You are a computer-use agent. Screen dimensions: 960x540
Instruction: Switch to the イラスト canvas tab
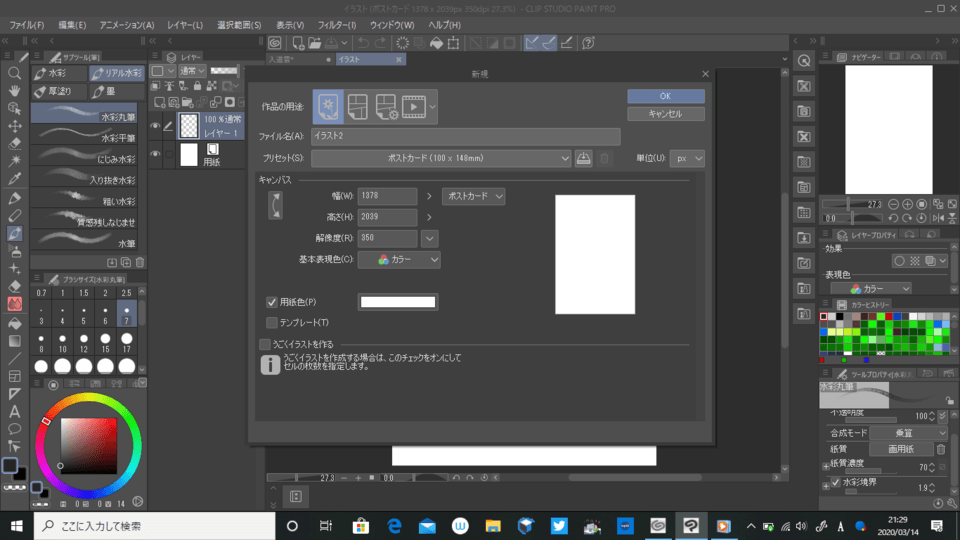tap(369, 59)
